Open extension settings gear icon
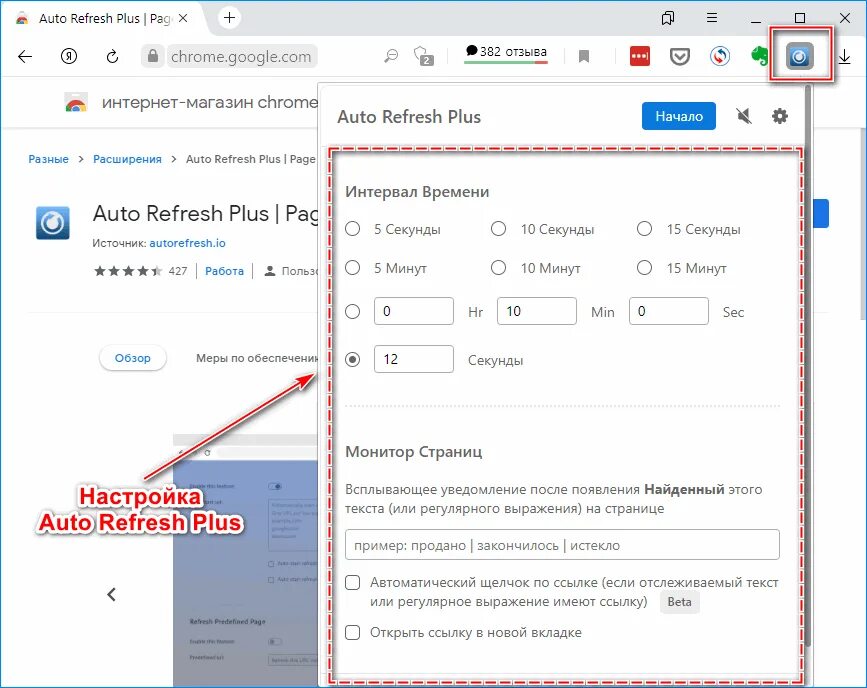Screen dimensions: 867x688 point(780,116)
